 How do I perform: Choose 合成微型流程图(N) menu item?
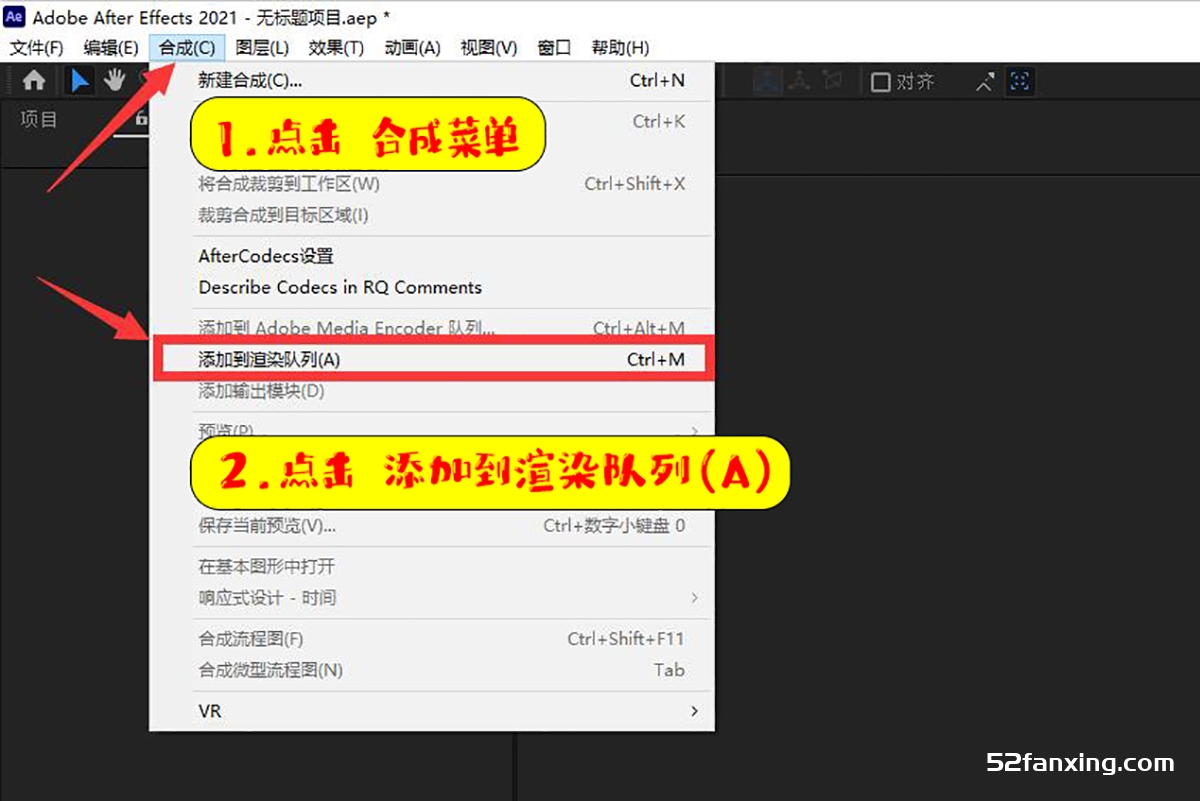tap(432, 670)
